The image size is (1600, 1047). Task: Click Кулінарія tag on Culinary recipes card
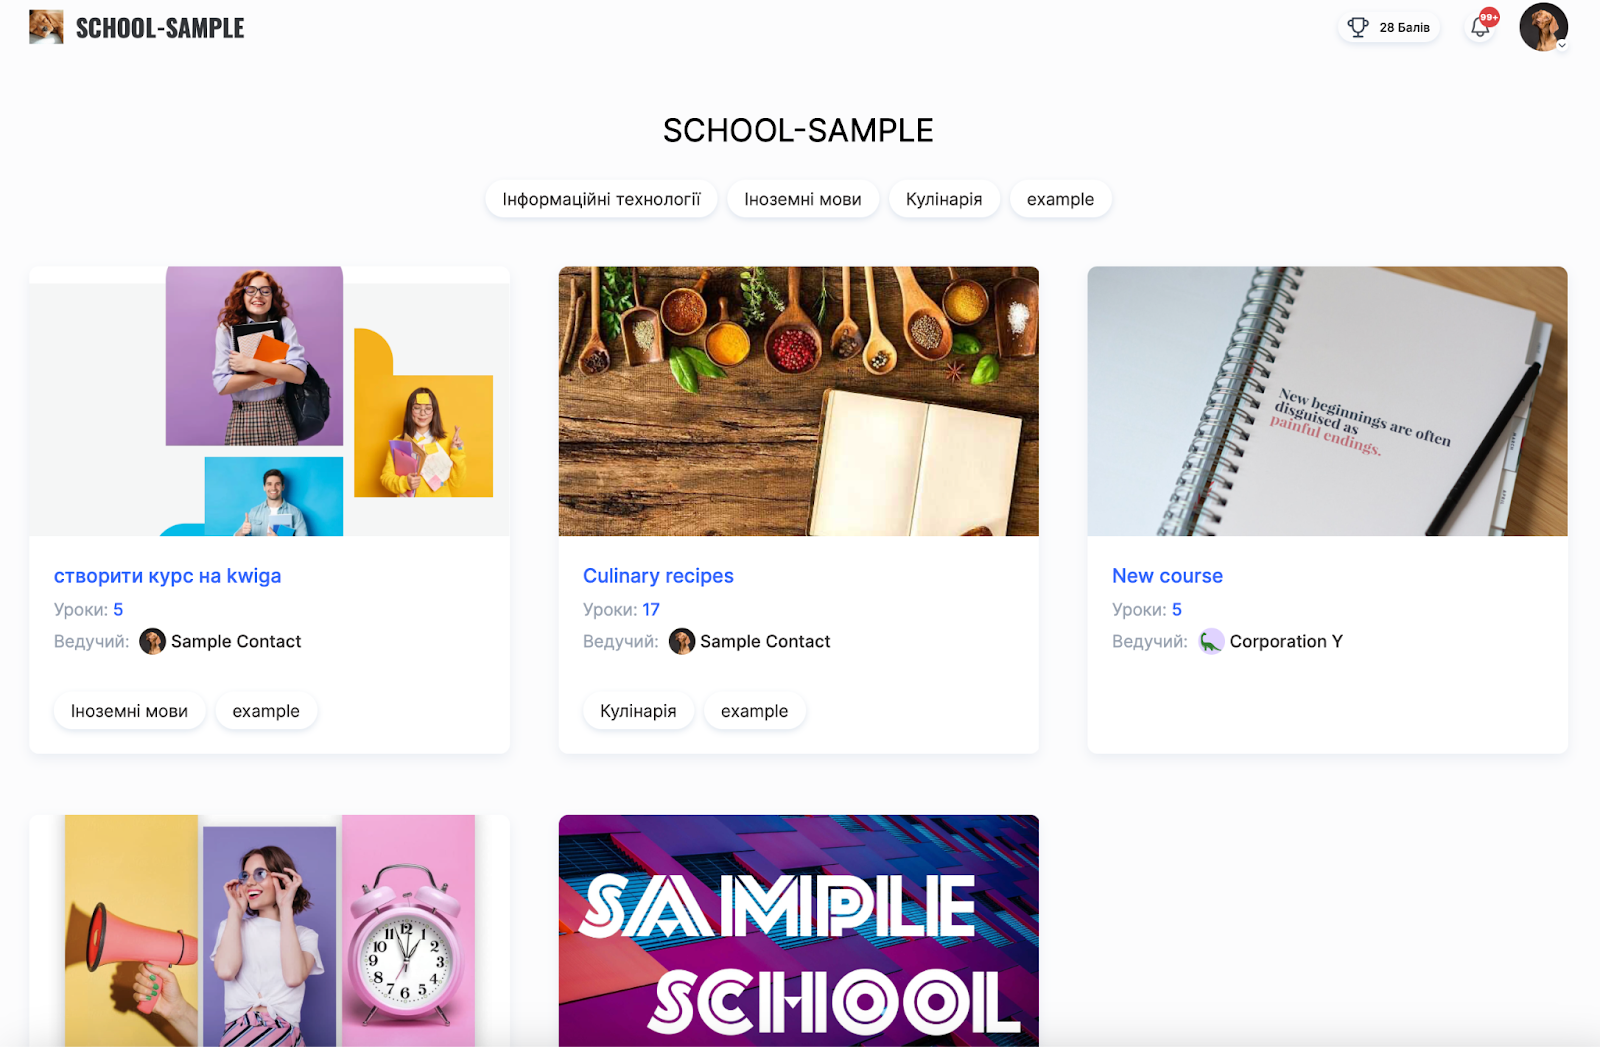click(x=638, y=711)
